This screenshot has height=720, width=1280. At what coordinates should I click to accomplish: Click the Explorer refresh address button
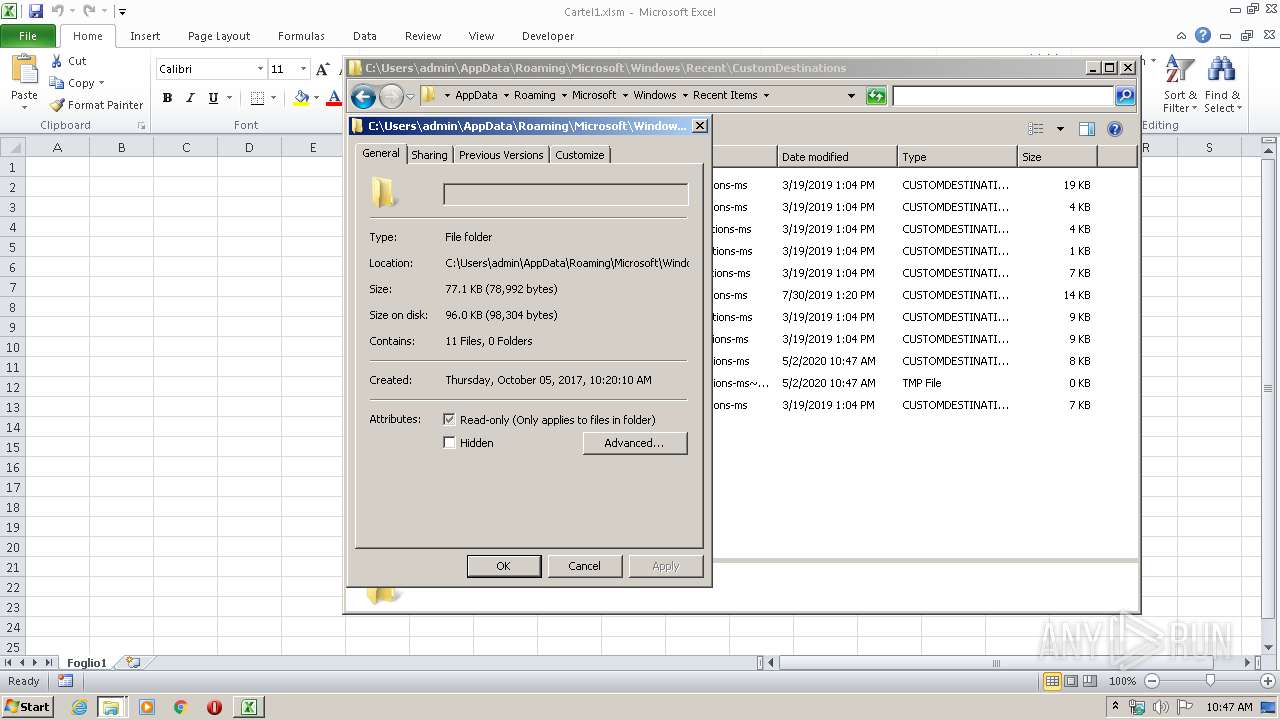coord(876,96)
